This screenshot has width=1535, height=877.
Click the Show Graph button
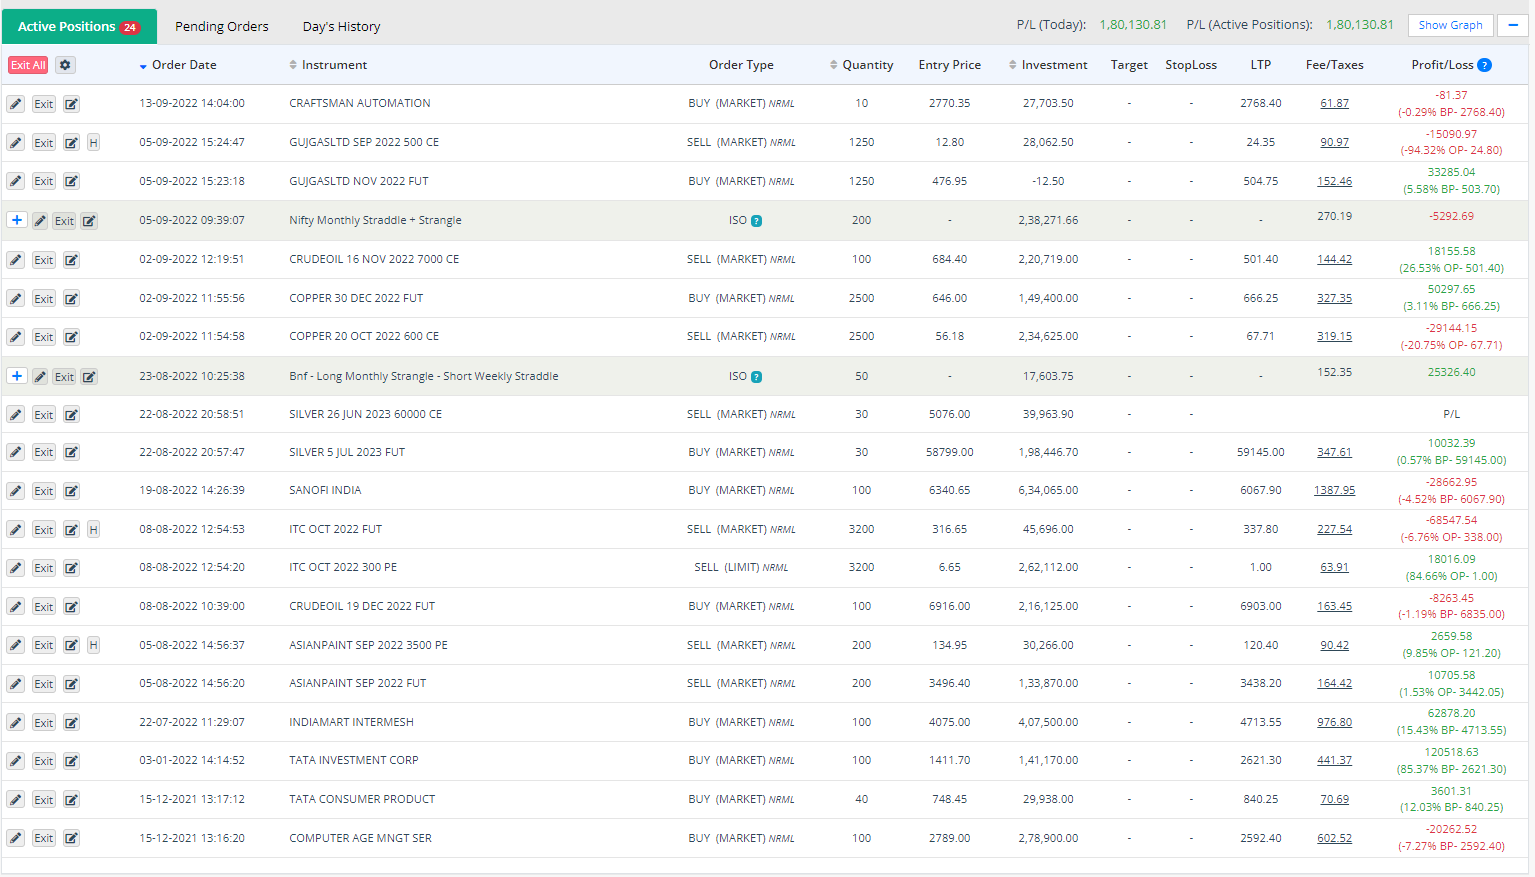coord(1450,25)
